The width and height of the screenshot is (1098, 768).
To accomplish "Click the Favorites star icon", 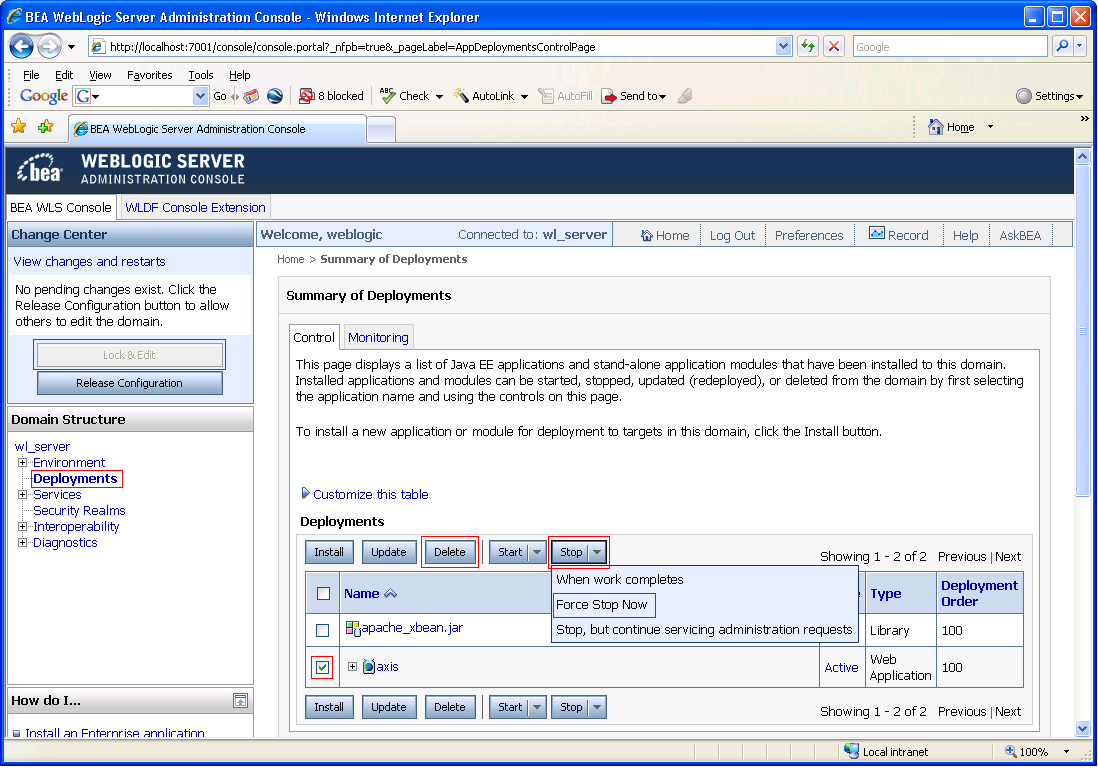I will 19,127.
